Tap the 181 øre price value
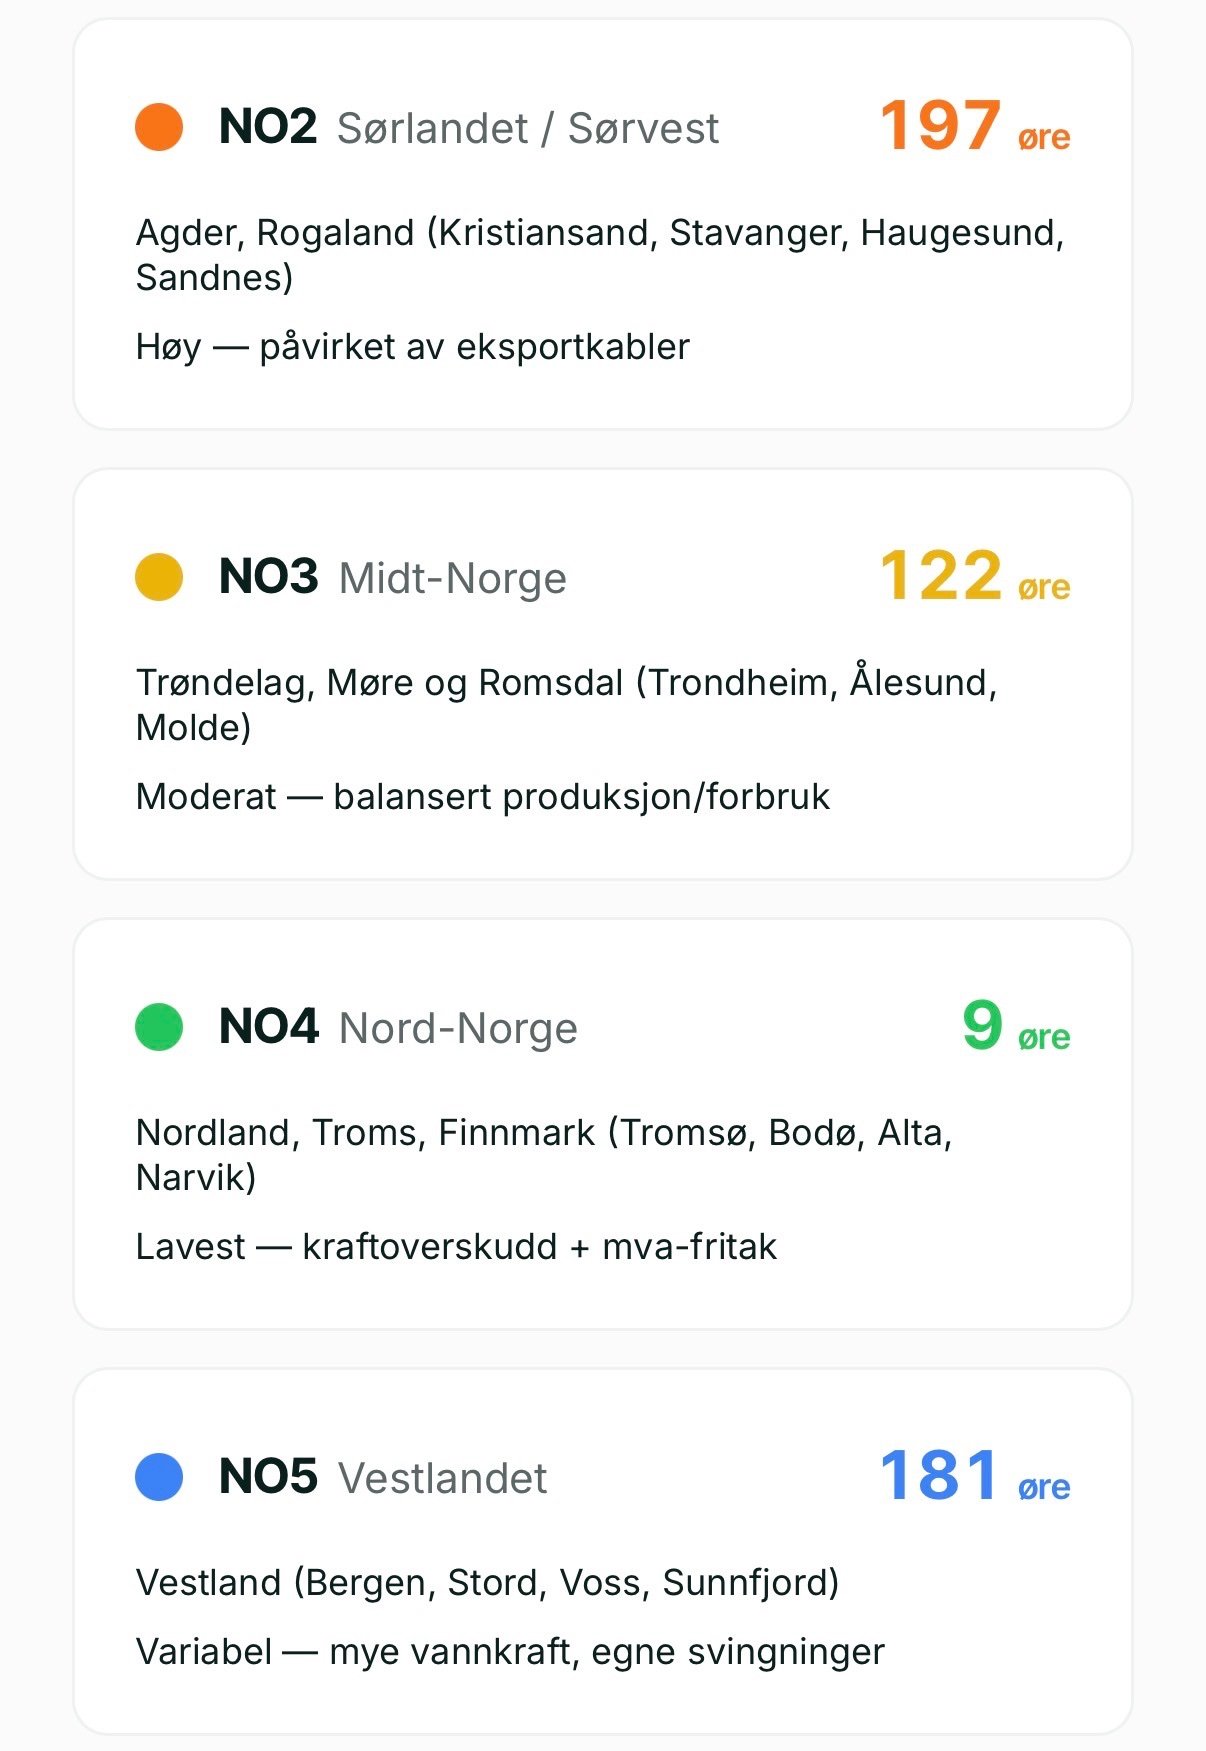 (x=975, y=1477)
